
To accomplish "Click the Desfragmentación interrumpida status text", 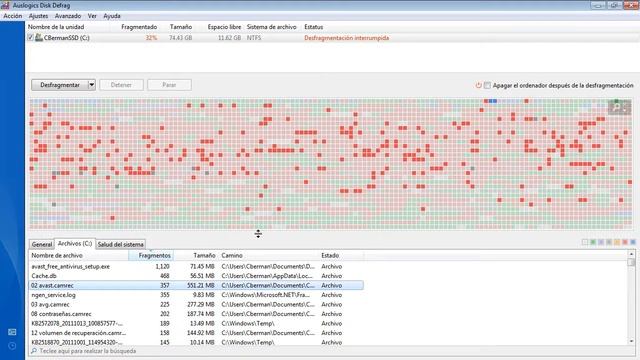I will pyautogui.click(x=347, y=38).
